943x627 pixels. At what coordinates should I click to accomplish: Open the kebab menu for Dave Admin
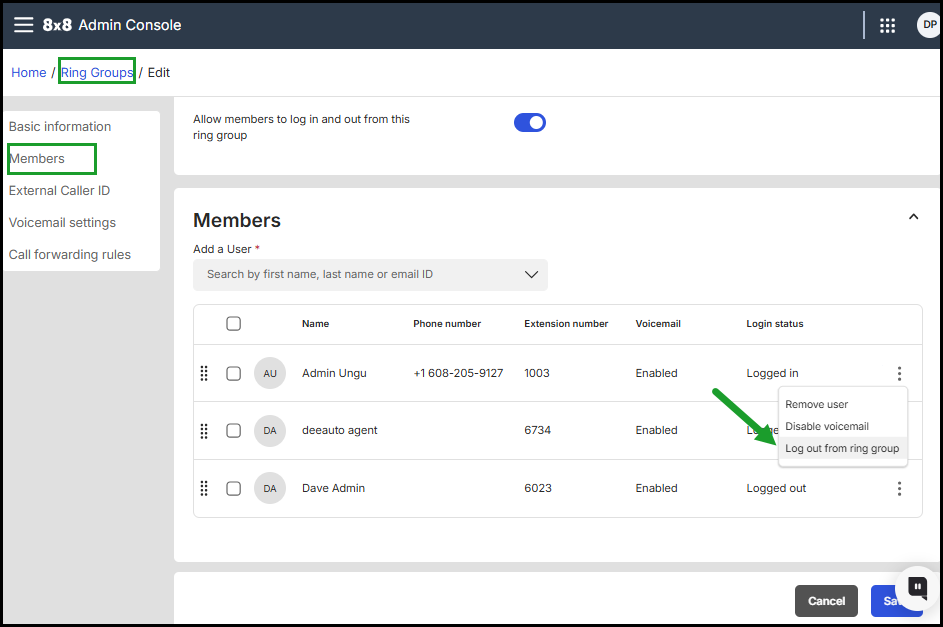pyautogui.click(x=899, y=488)
